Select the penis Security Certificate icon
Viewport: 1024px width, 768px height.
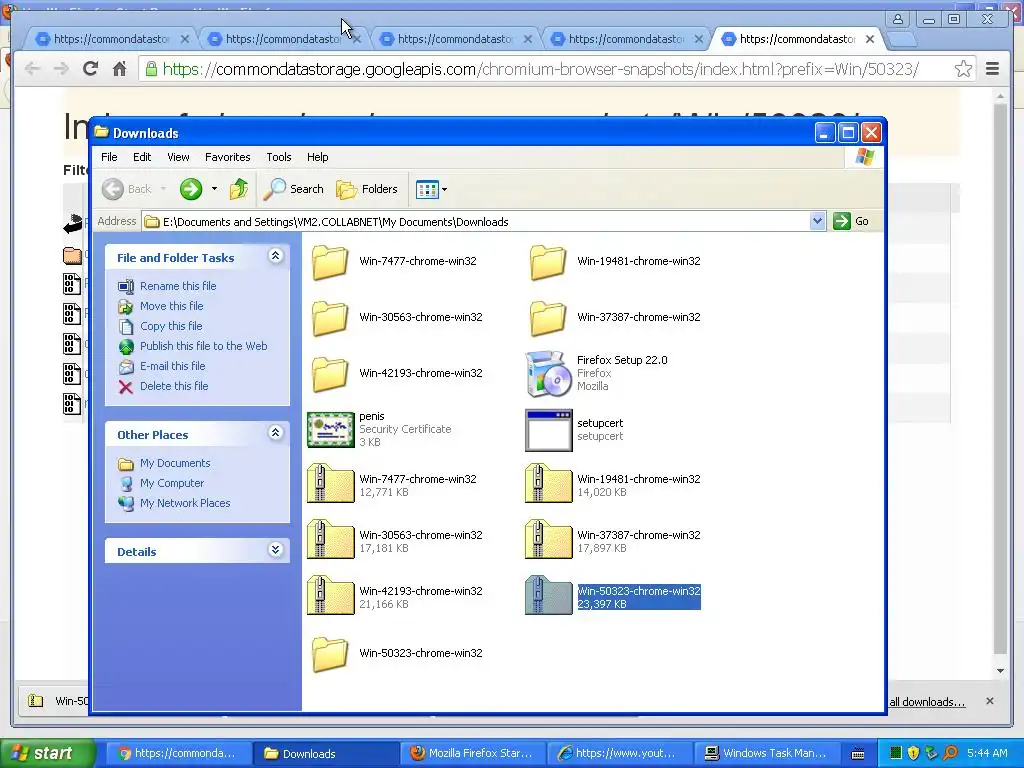click(x=330, y=430)
